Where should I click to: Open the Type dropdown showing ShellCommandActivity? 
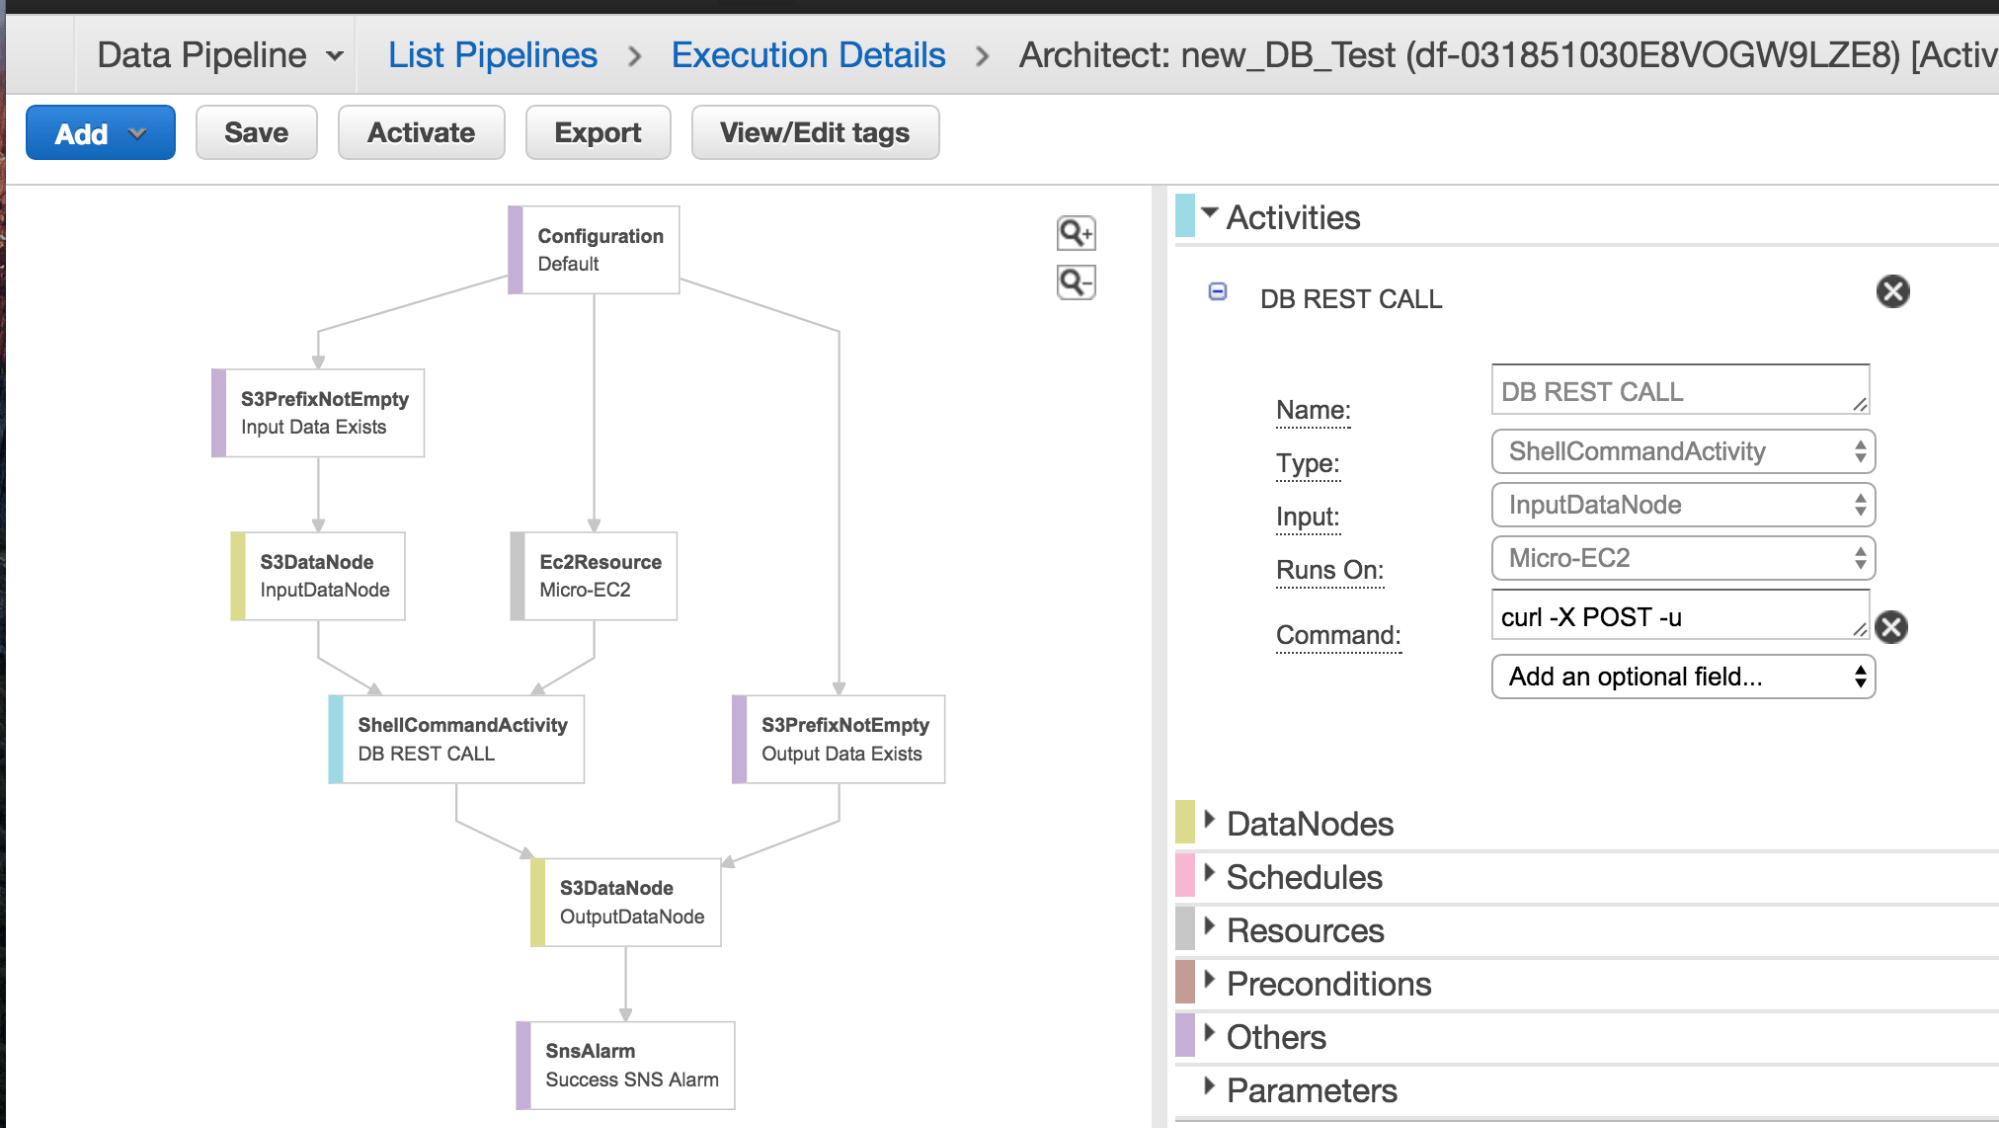1681,451
